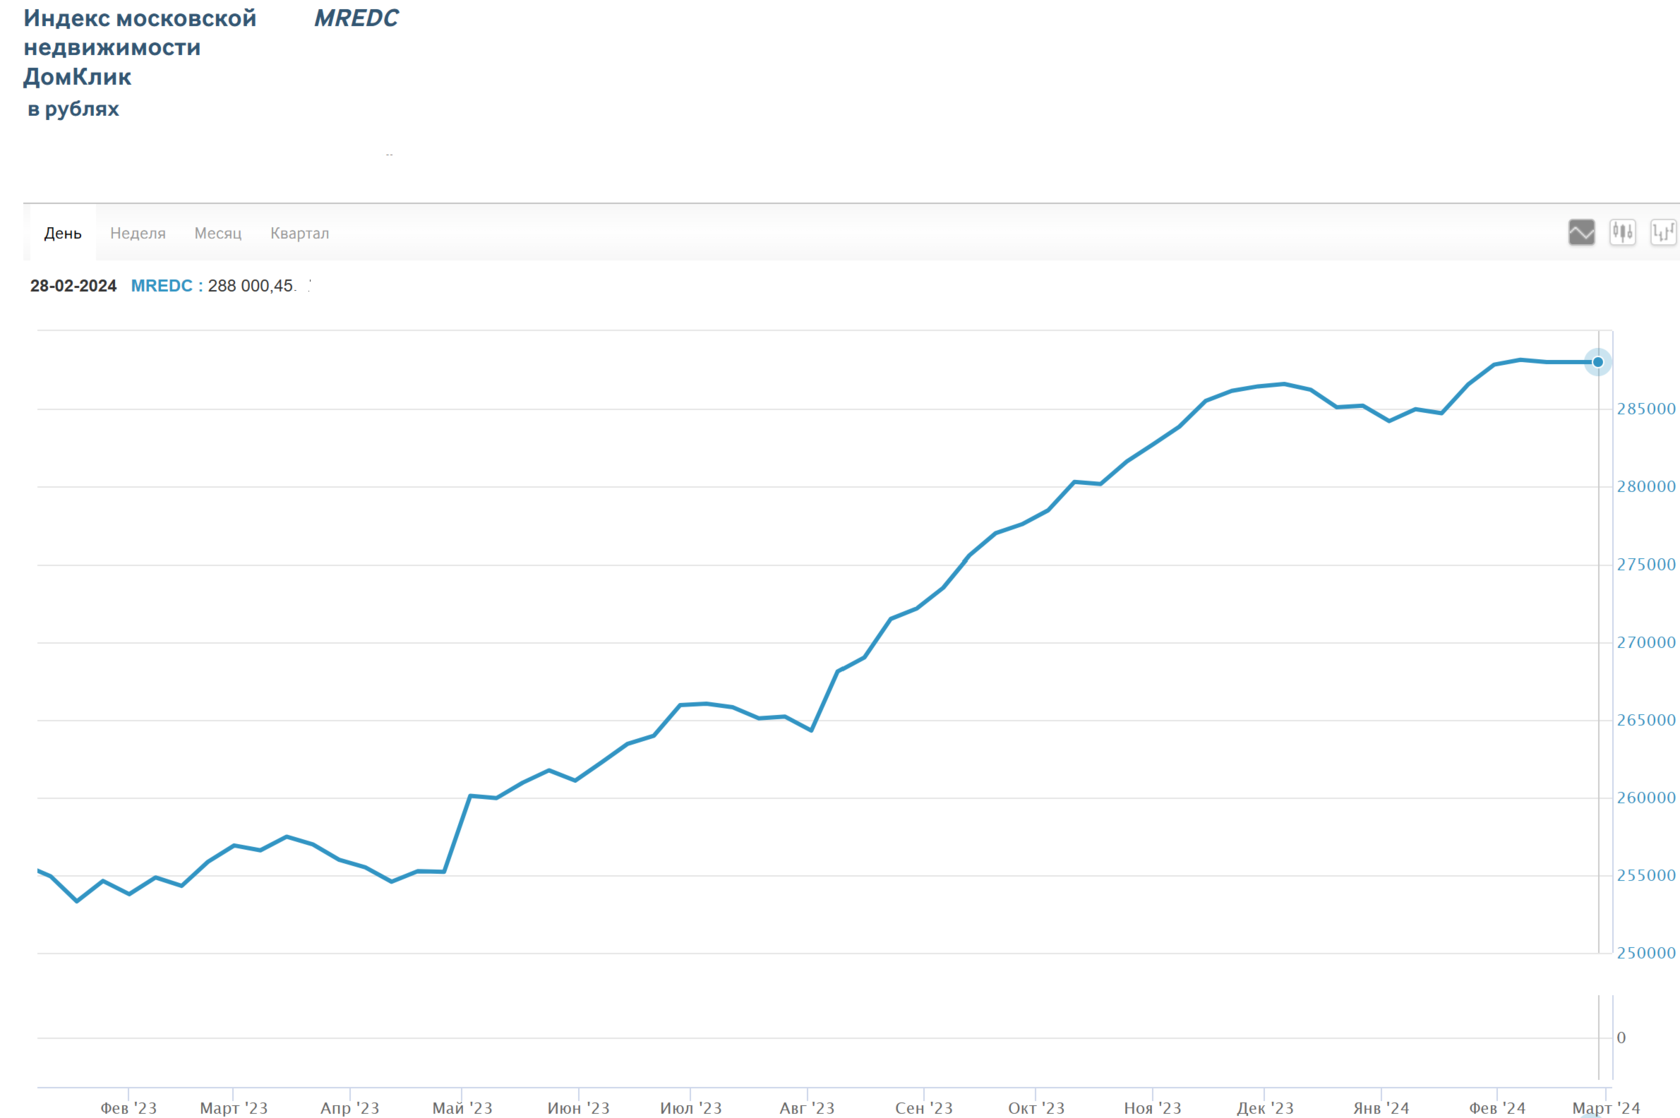
Task: Click the Авг '23 x-axis label
Action: [x=807, y=1108]
